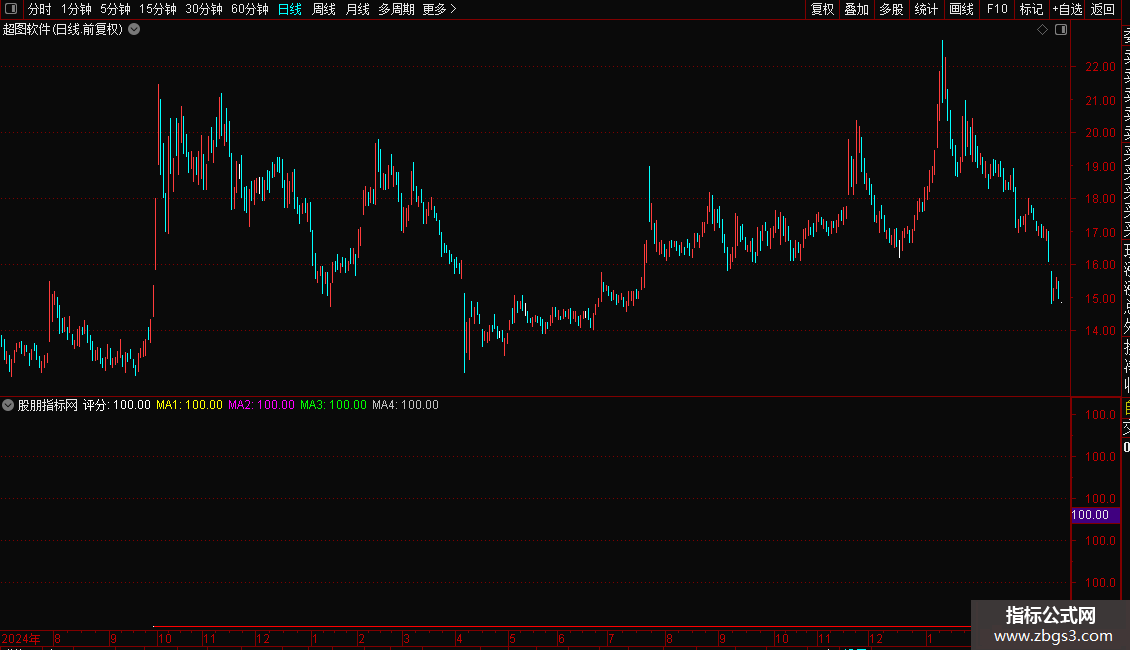The height and width of the screenshot is (650, 1130).
Task: Click the MA4: 100.00 gray label
Action: click(406, 405)
